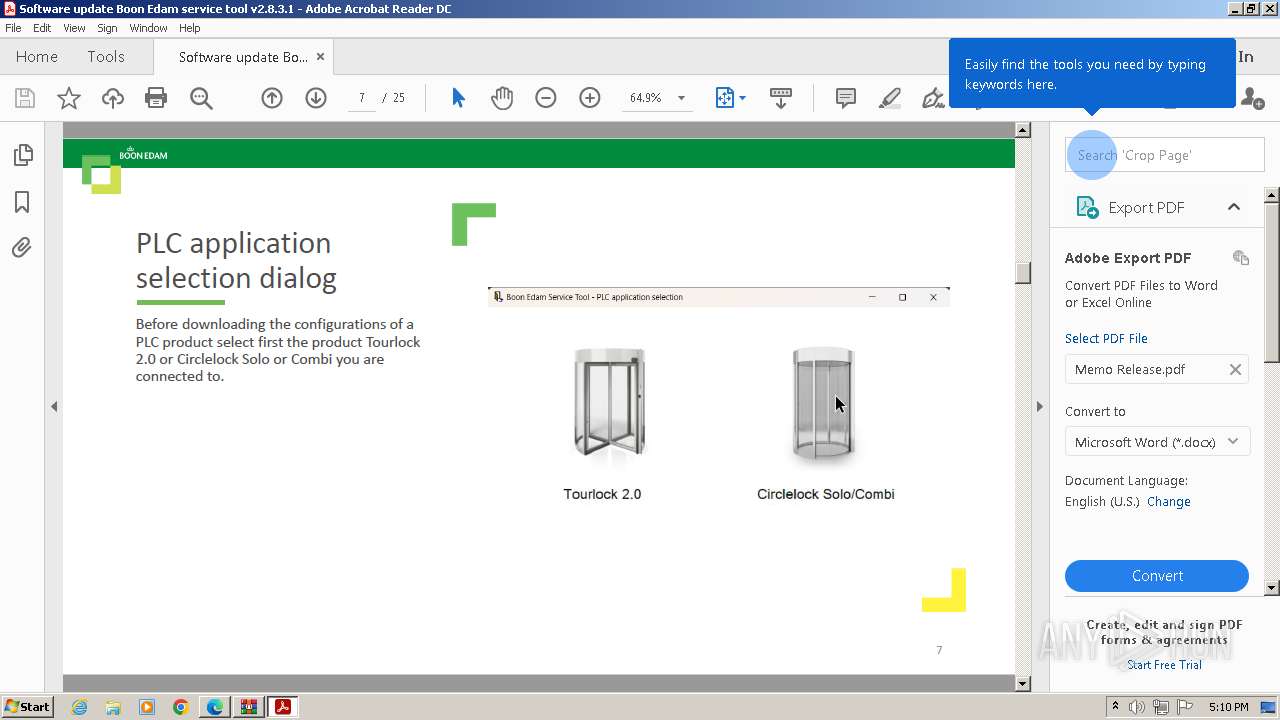
Task: Zoom out with the minus icon
Action: pos(546,98)
